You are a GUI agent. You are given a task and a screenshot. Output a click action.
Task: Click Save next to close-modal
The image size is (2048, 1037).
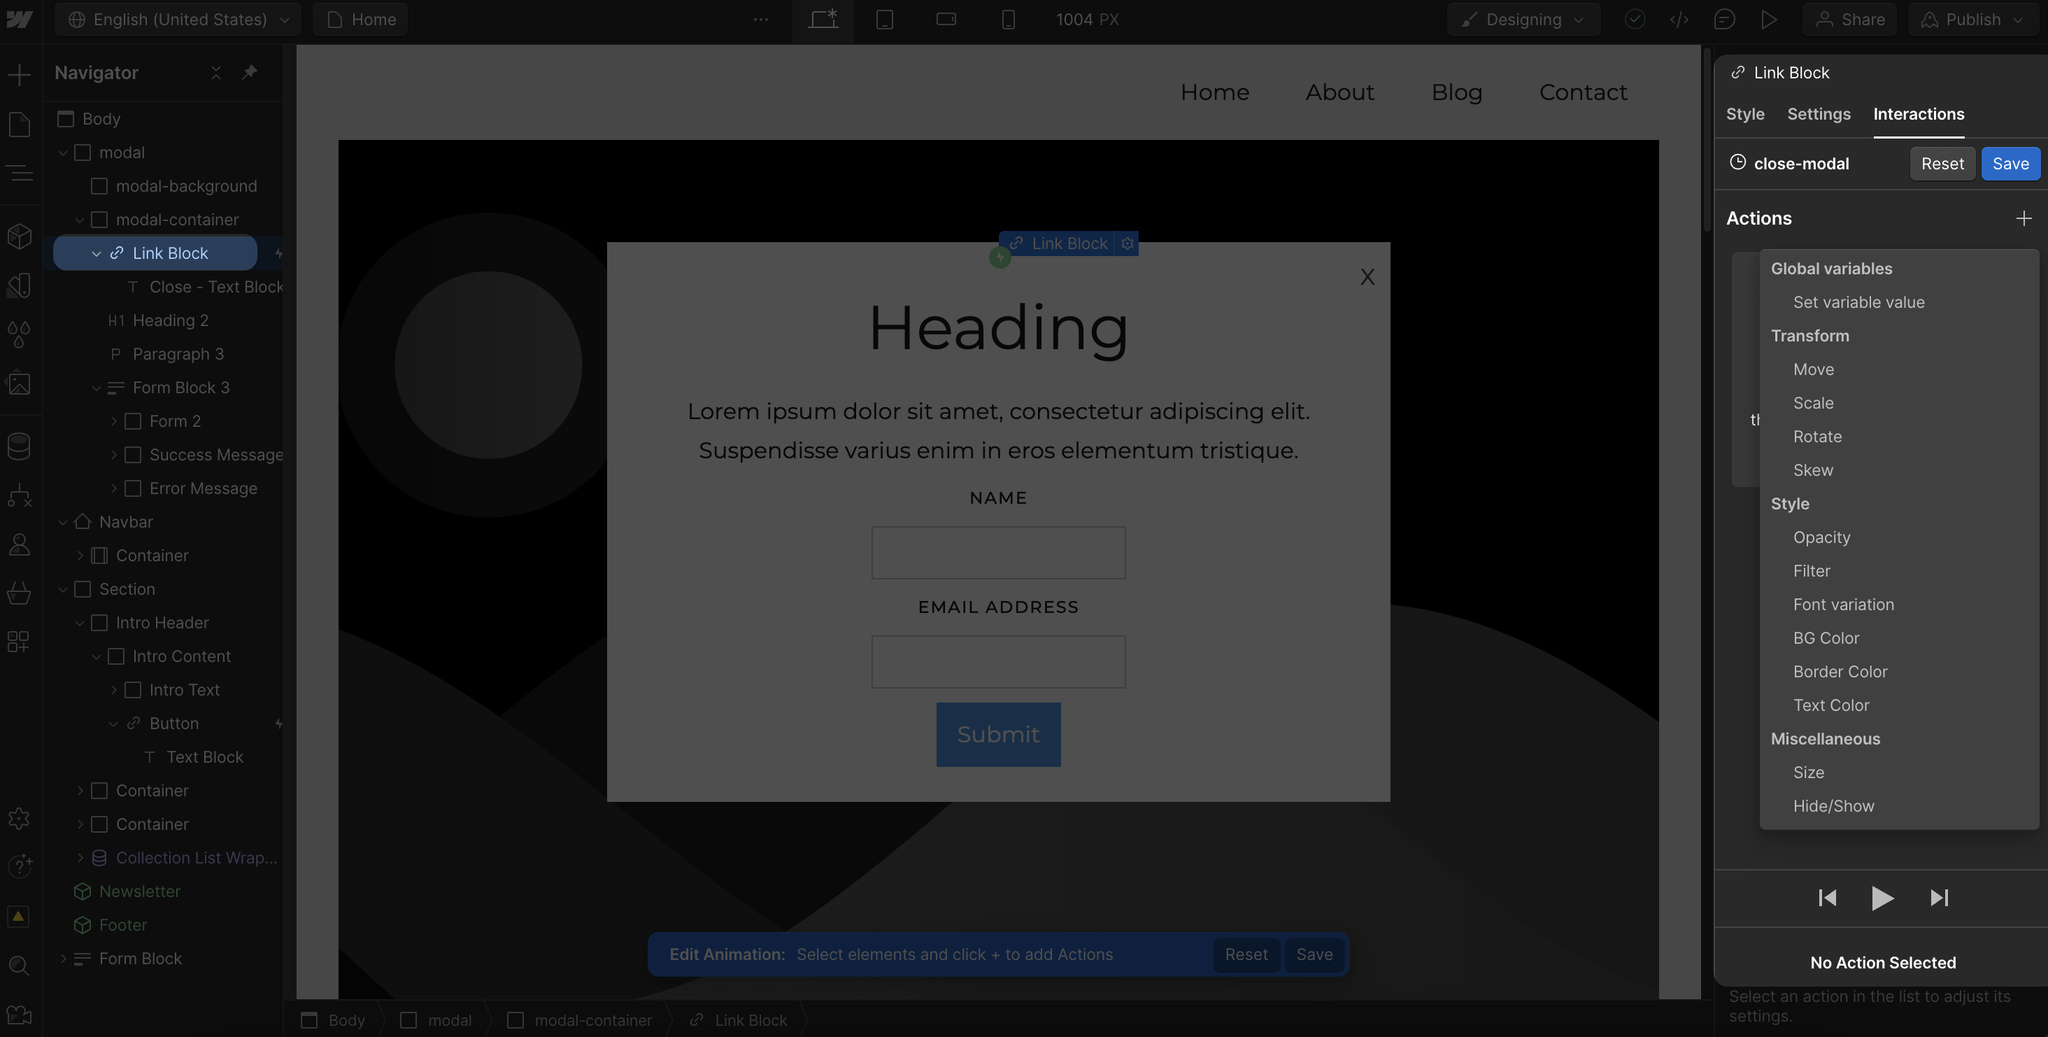point(2010,164)
